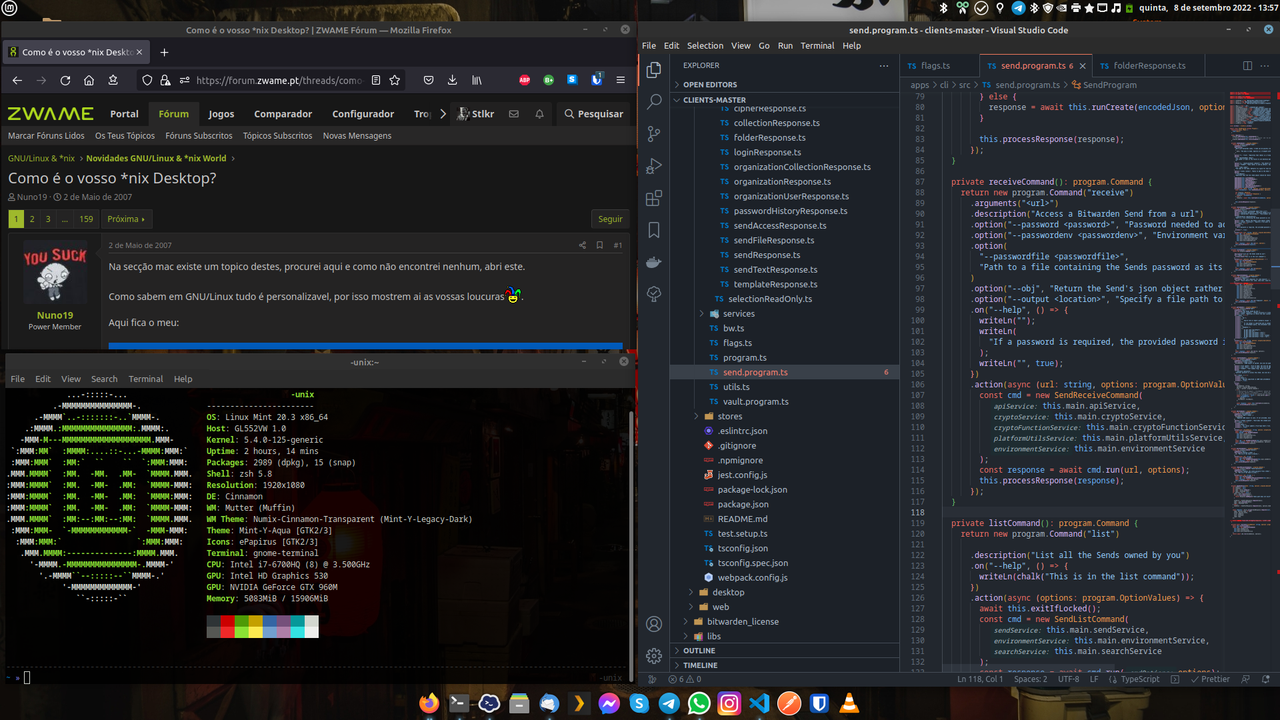Open terminal Search menu
The width and height of the screenshot is (1280, 720).
coord(104,379)
